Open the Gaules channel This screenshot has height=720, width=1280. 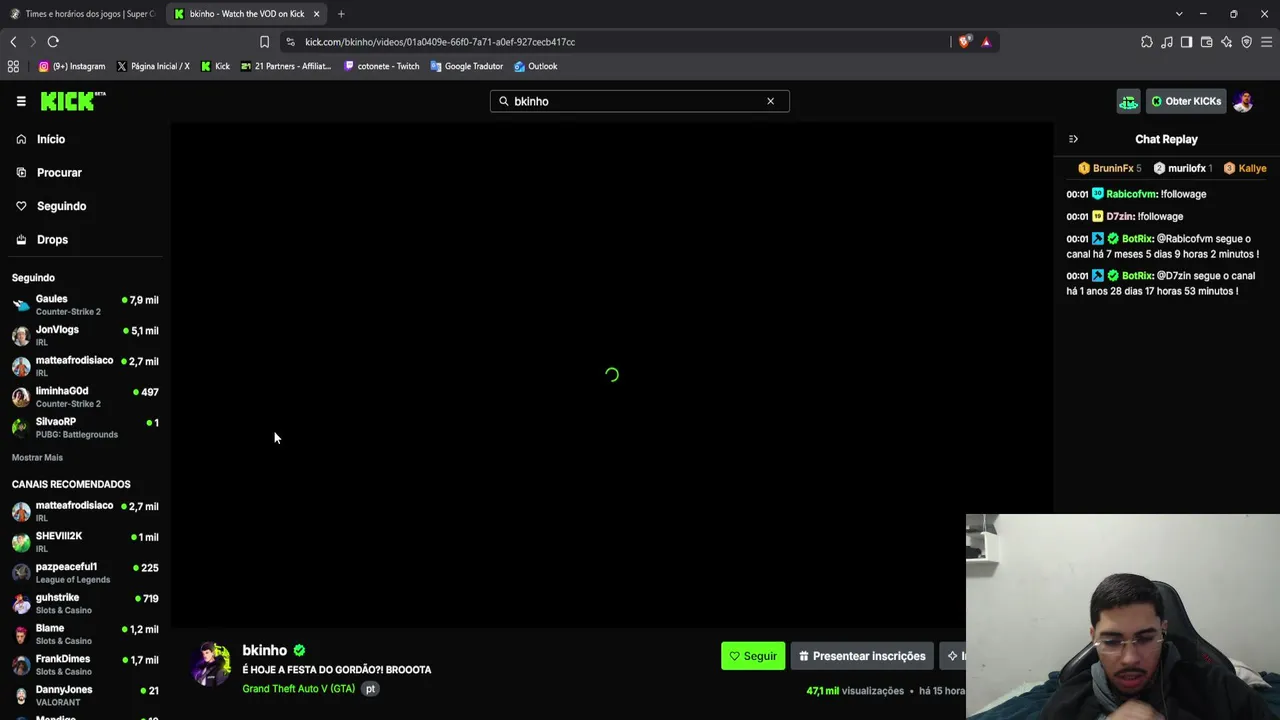(85, 305)
